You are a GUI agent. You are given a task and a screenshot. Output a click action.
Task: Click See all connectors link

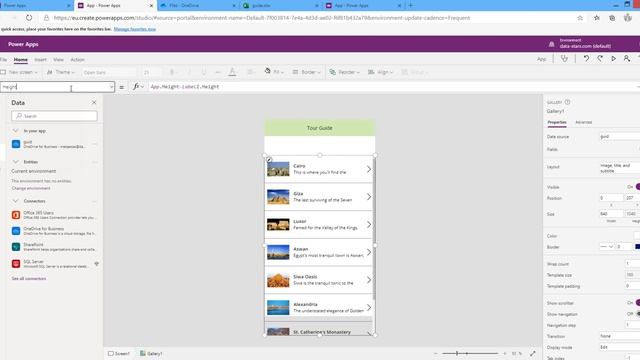point(29,278)
